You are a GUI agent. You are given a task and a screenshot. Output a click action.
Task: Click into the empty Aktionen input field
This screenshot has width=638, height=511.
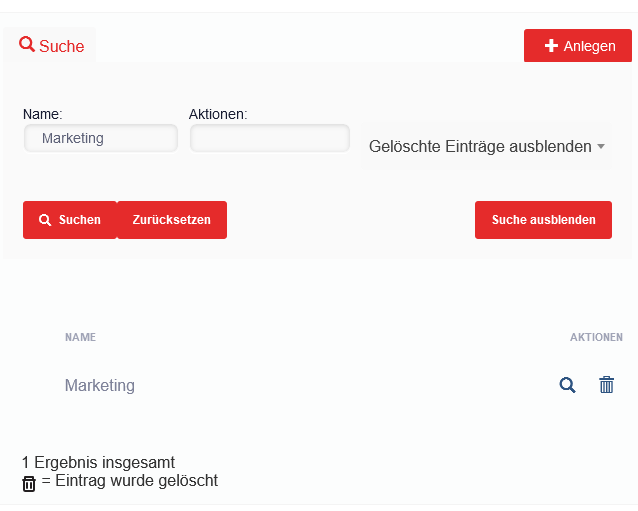[x=270, y=138]
